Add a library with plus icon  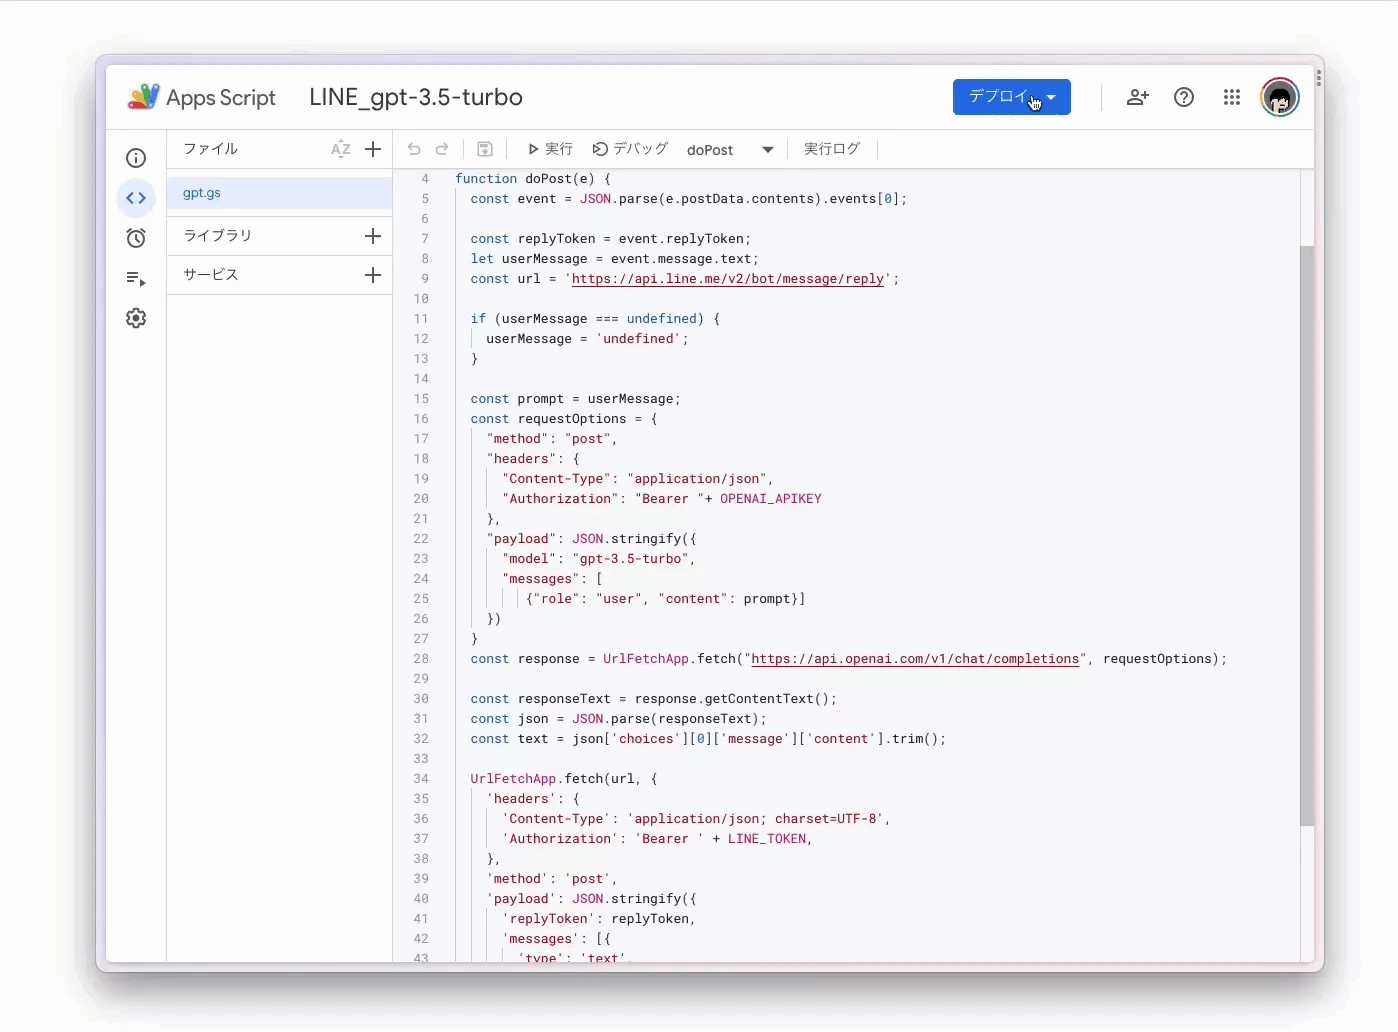(373, 236)
